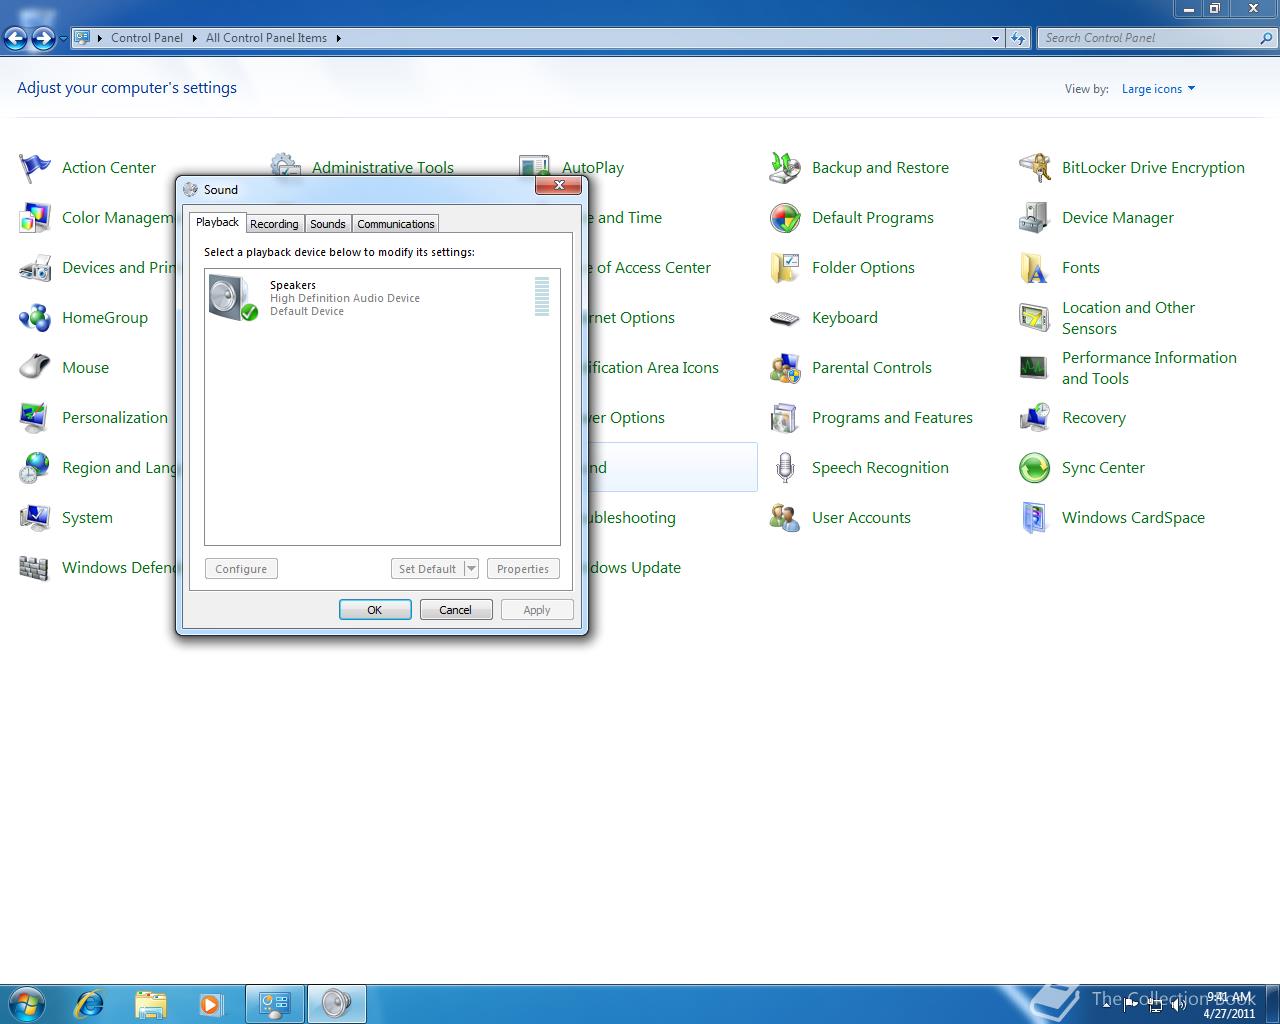Image resolution: width=1280 pixels, height=1024 pixels.
Task: Open User Accounts
Action: (861, 517)
